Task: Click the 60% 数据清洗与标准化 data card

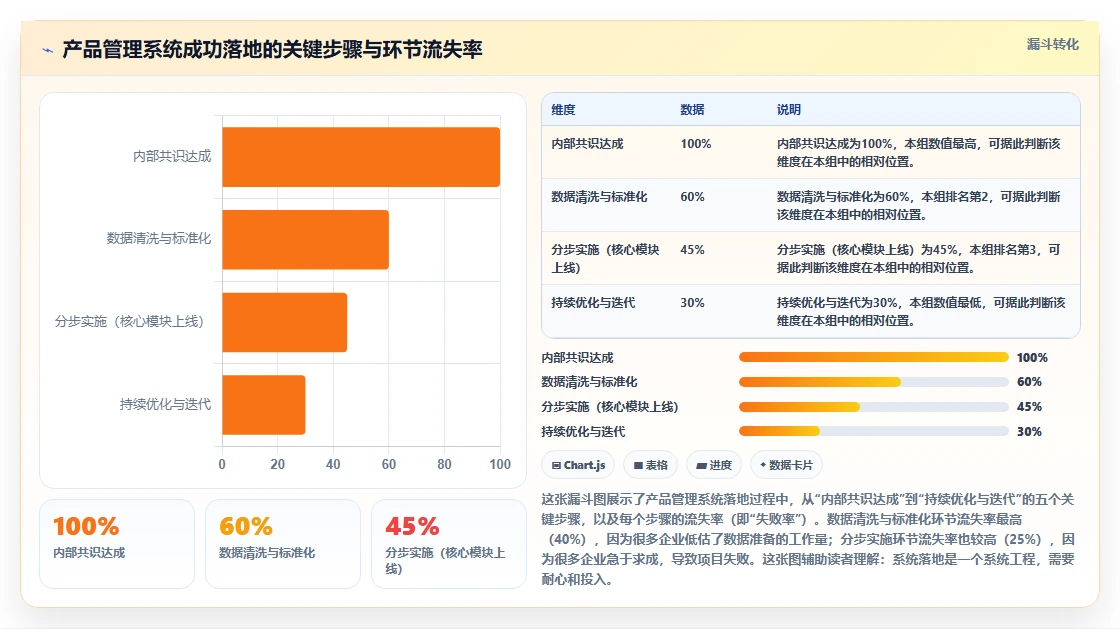Action: pyautogui.click(x=283, y=544)
